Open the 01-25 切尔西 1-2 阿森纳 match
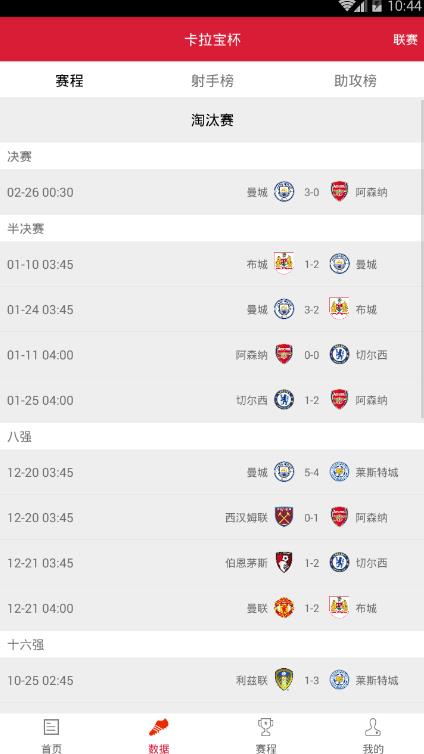 (212, 400)
